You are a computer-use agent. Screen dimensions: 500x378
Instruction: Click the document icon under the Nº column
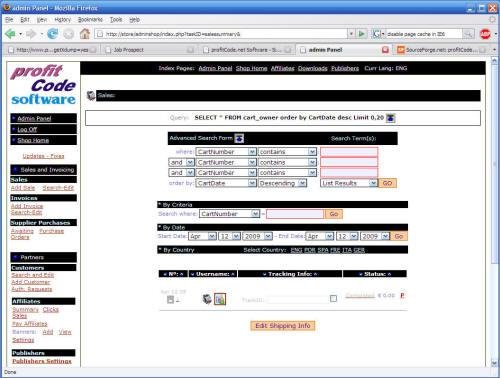tap(170, 299)
